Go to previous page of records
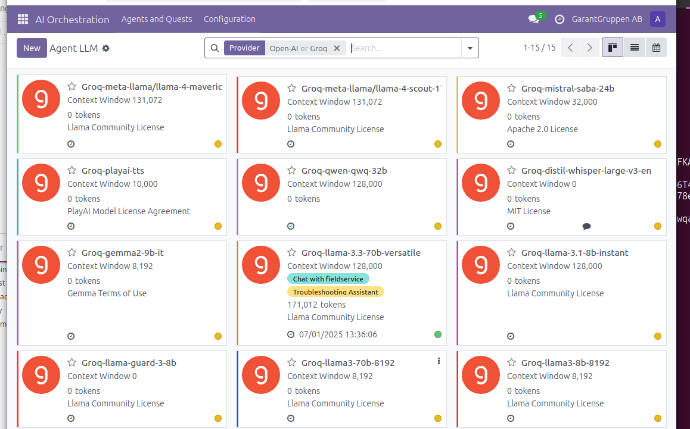This screenshot has width=690, height=429. 570,48
